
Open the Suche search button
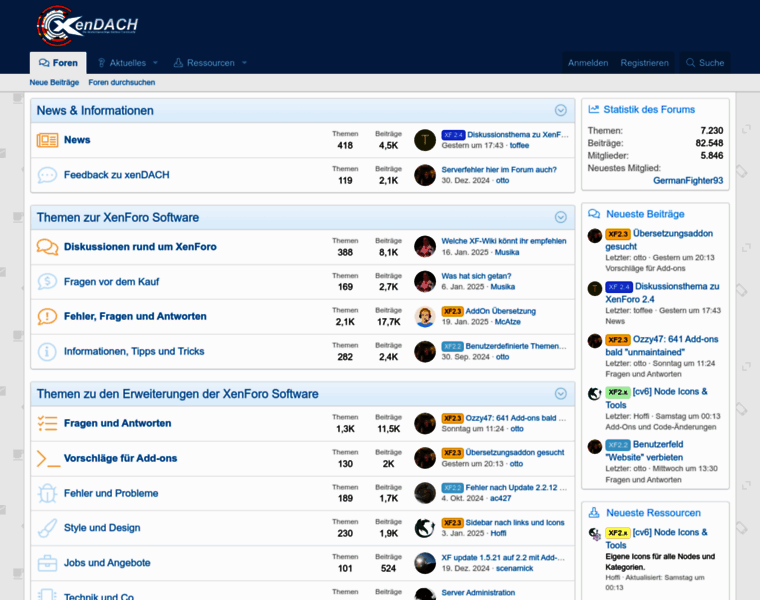705,63
